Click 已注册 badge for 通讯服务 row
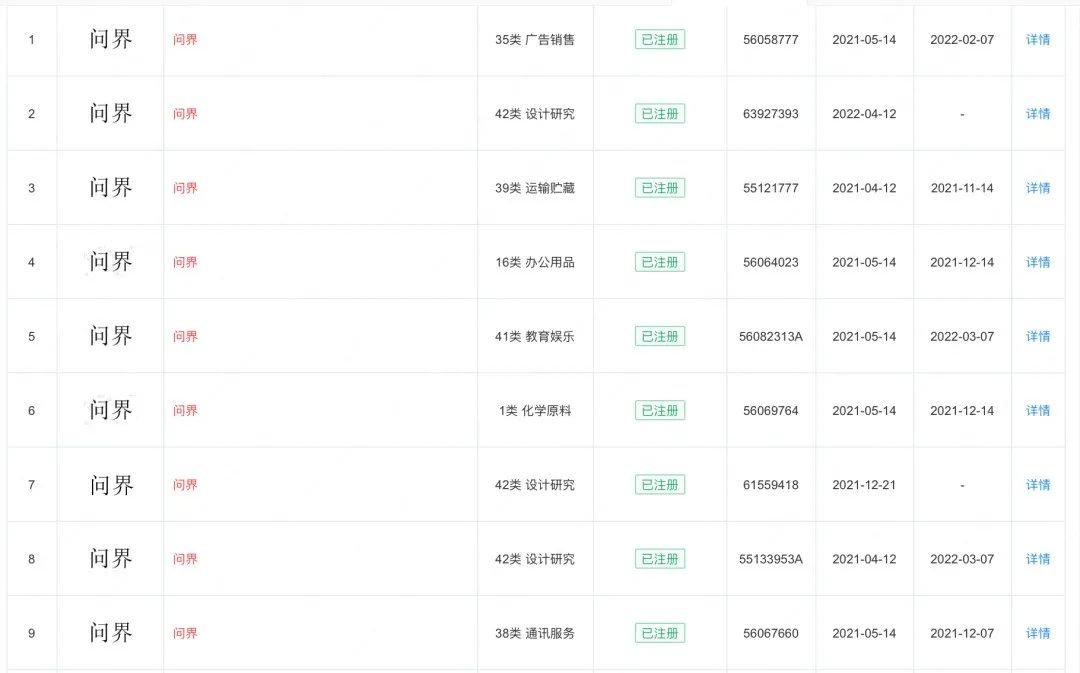The width and height of the screenshot is (1080, 673). (x=660, y=633)
